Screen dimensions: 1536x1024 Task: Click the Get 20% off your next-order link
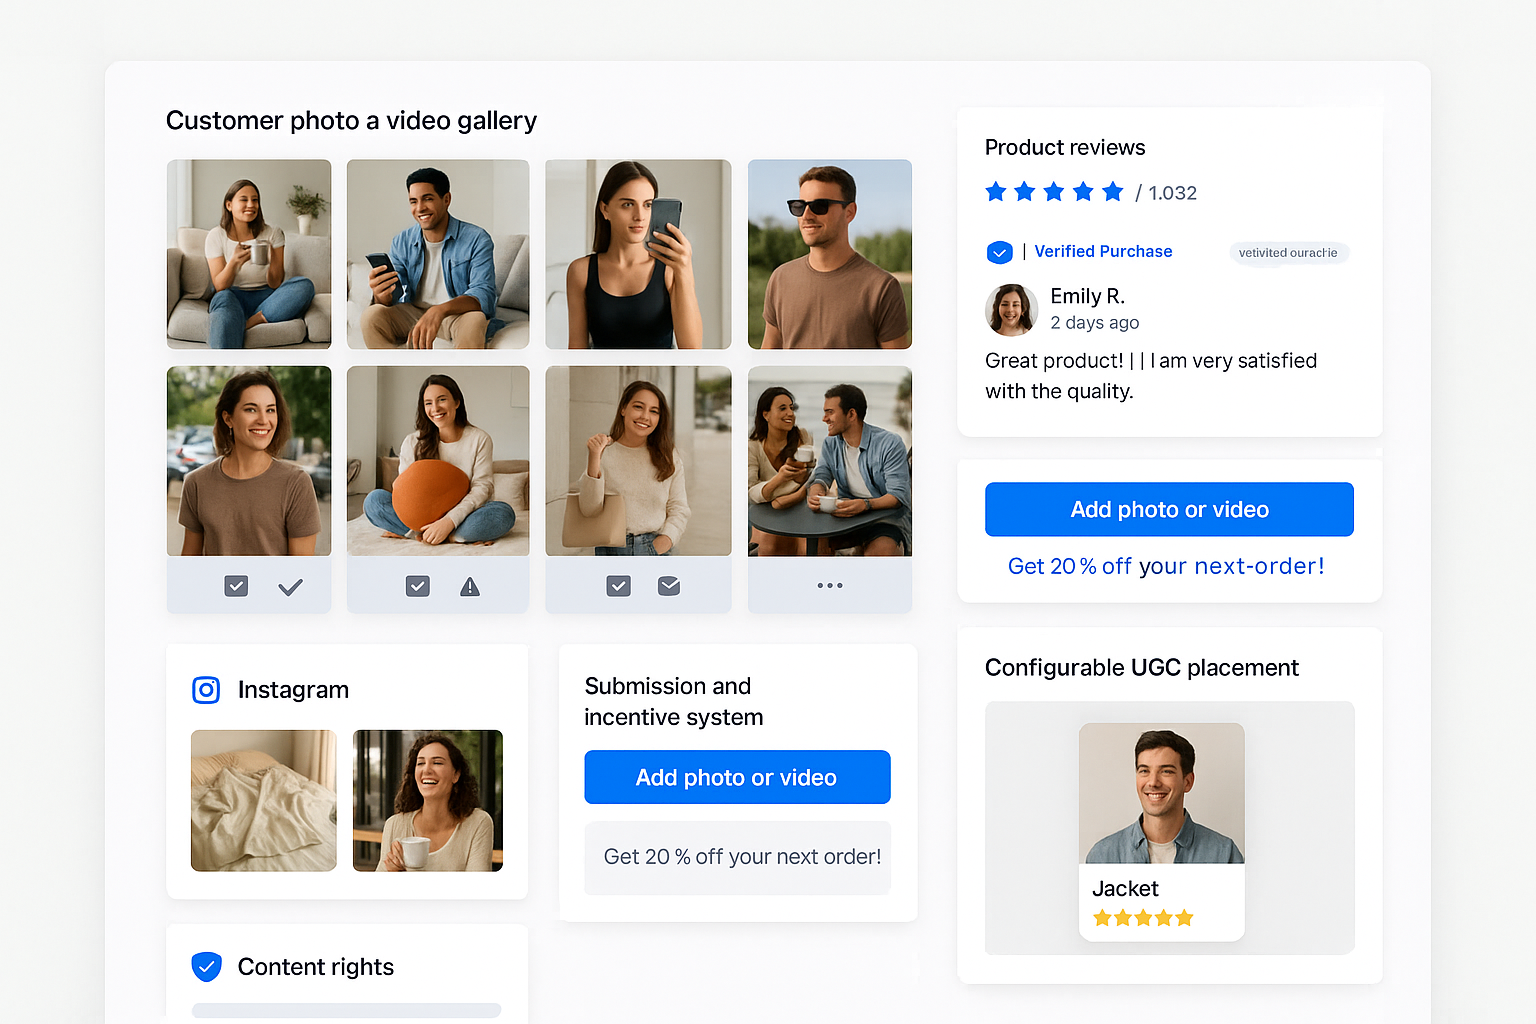(x=1166, y=566)
